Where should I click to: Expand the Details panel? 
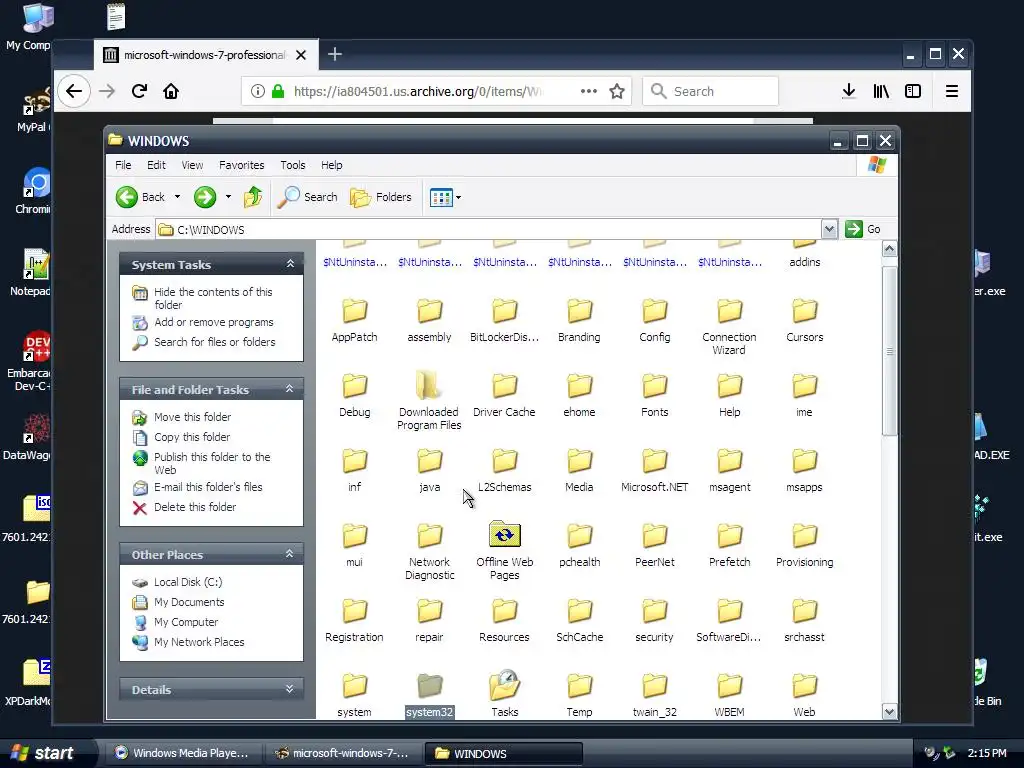pyautogui.click(x=290, y=689)
